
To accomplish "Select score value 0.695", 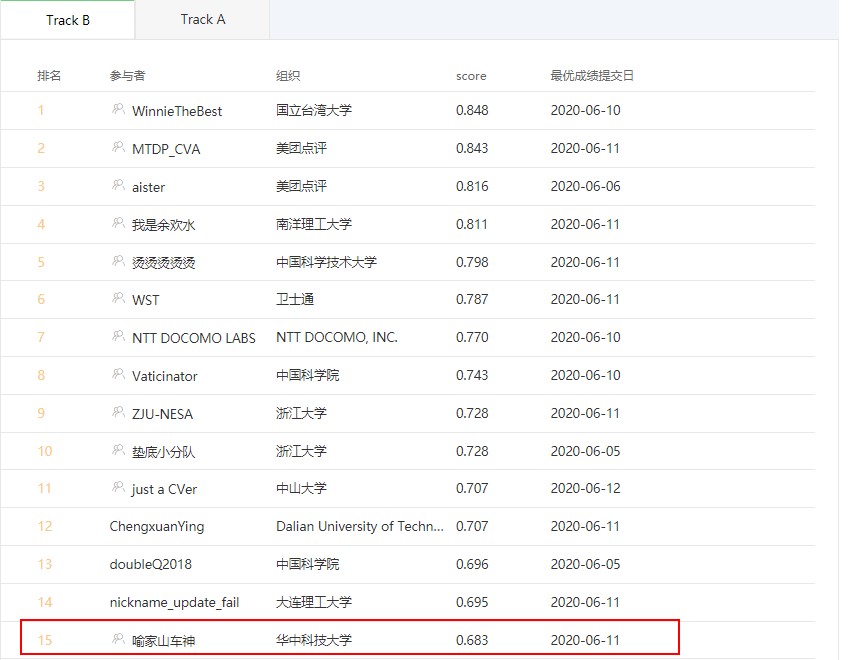I will tap(472, 602).
